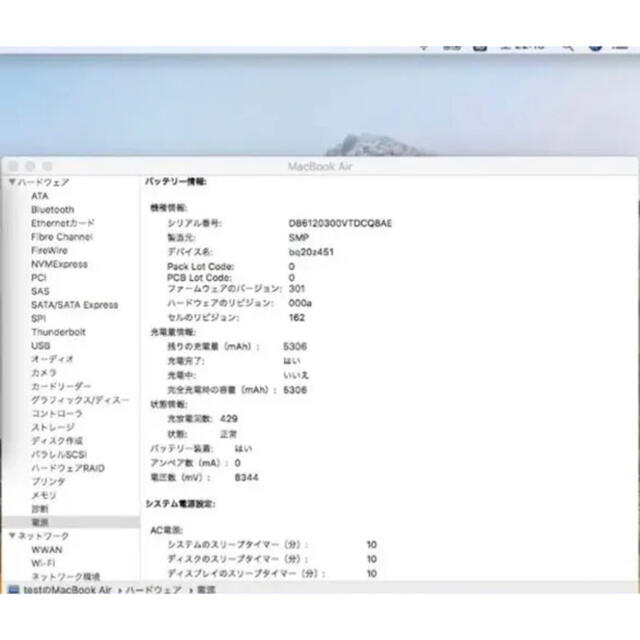Screen dimensions: 640x640
Task: Select カメラ in the sidebar
Action: coord(44,373)
